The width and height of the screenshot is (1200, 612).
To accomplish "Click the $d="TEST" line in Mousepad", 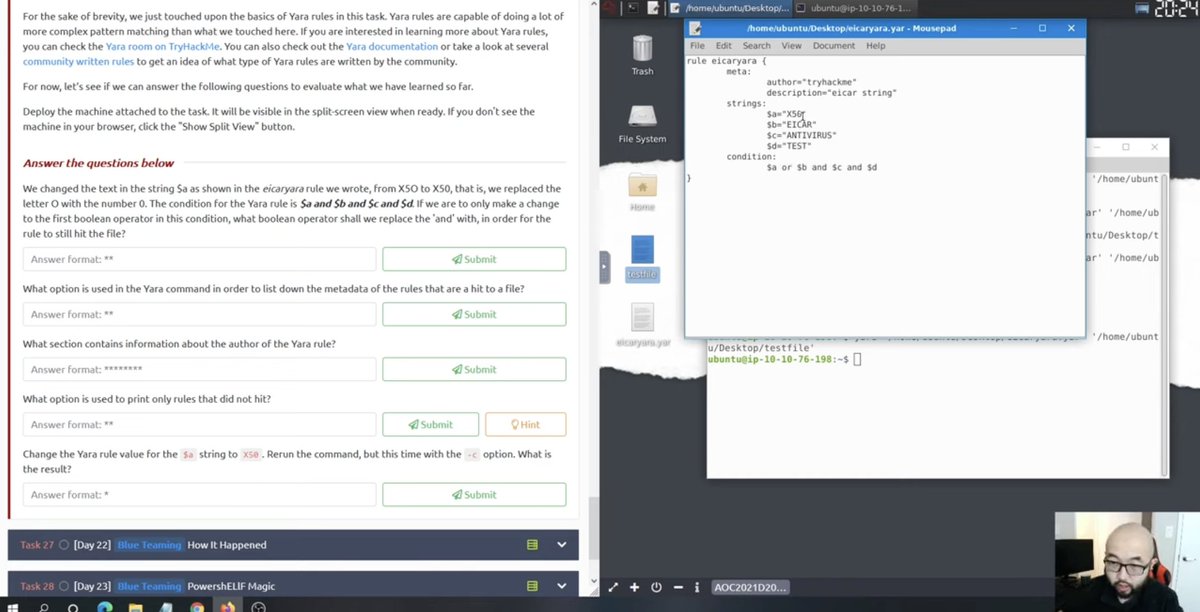I will pyautogui.click(x=789, y=146).
